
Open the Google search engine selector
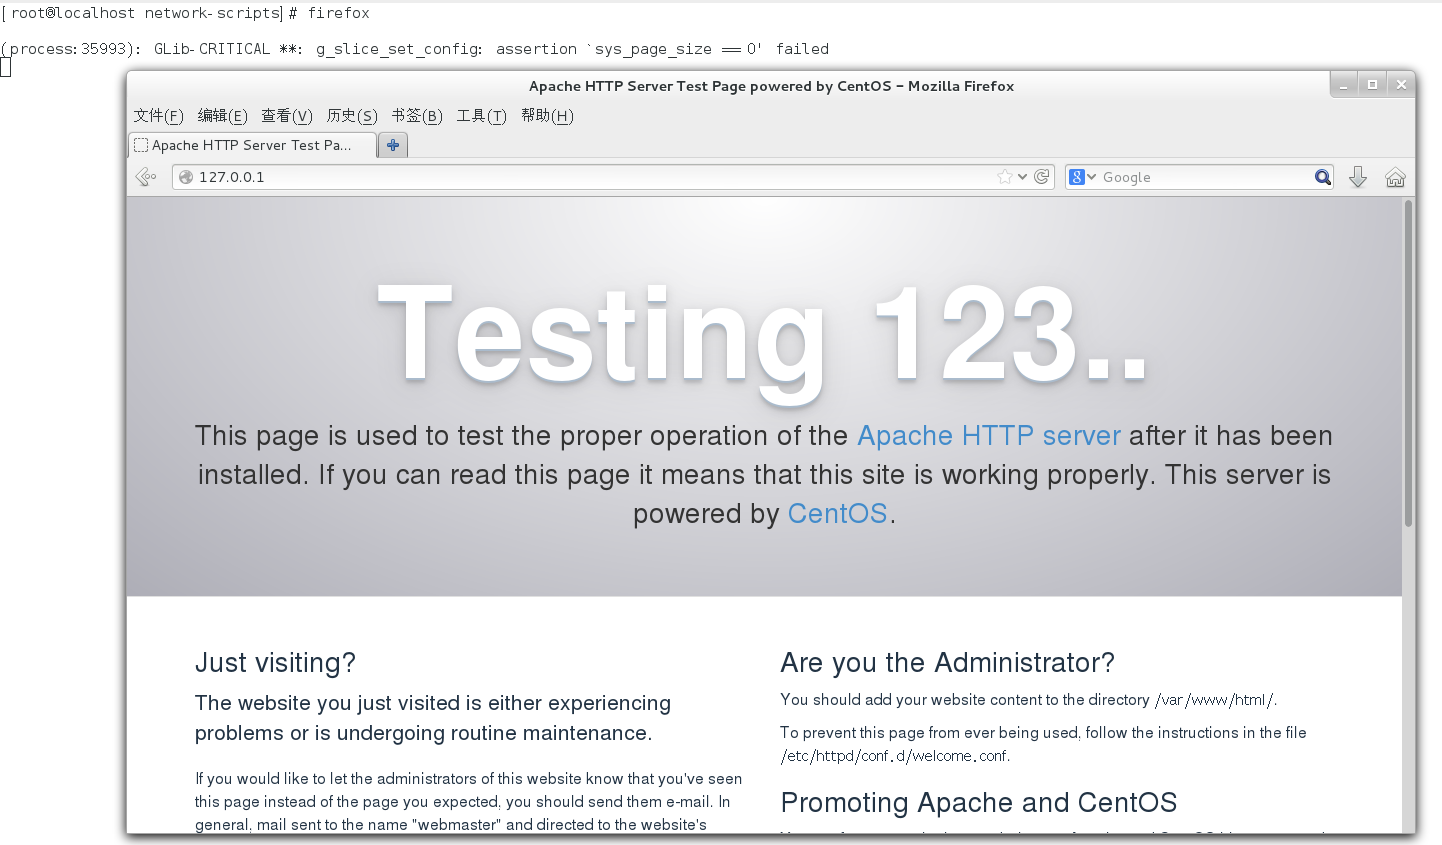[1083, 177]
